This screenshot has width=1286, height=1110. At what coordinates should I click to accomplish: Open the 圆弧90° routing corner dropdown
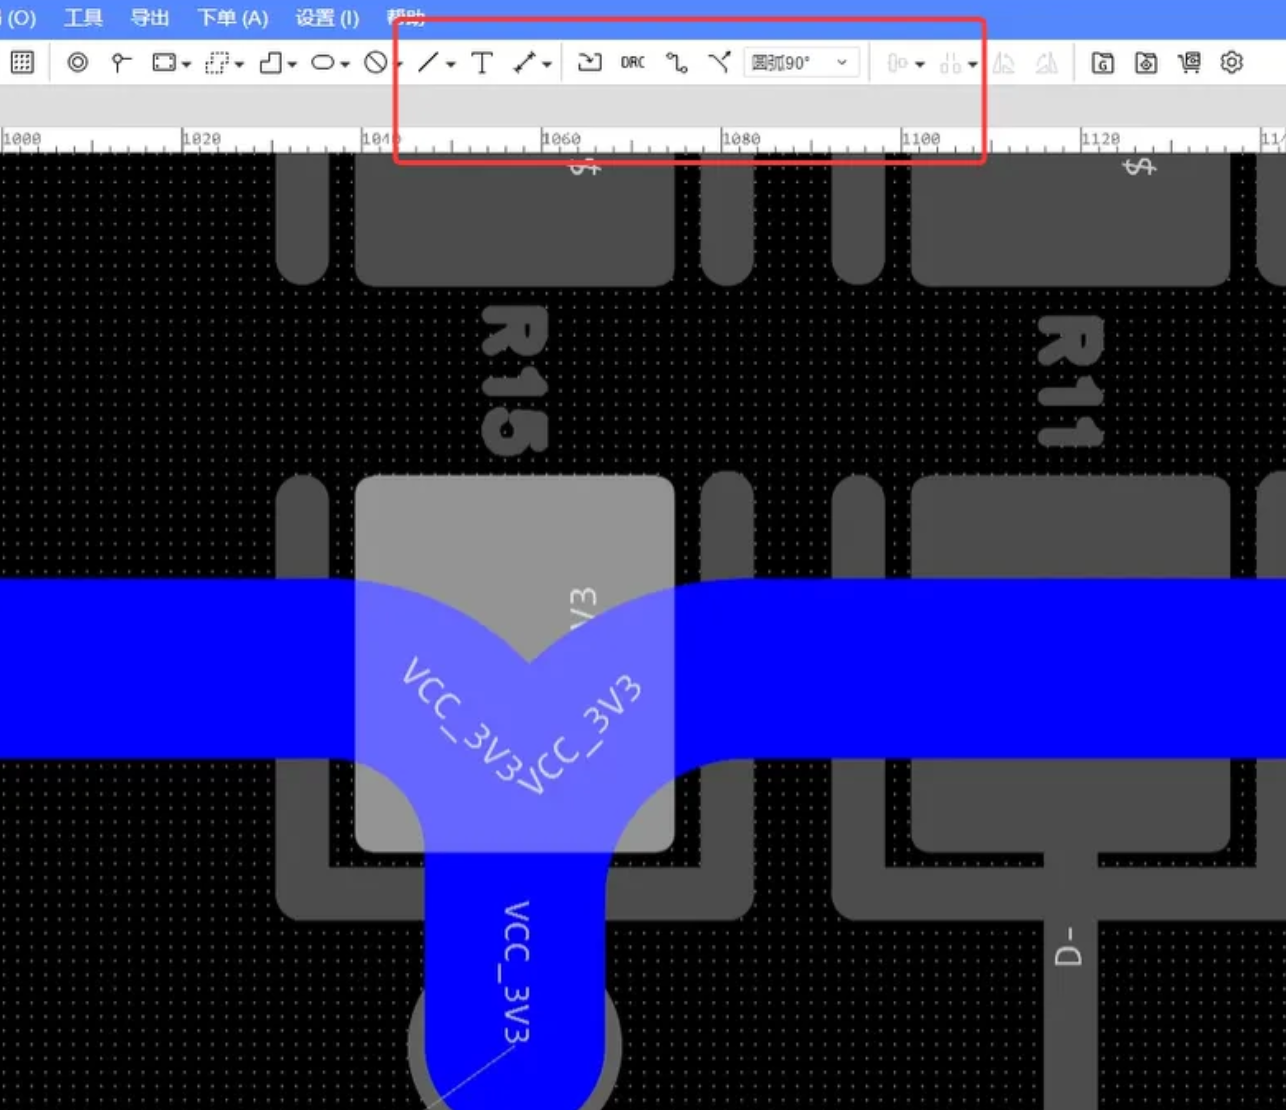tap(800, 62)
